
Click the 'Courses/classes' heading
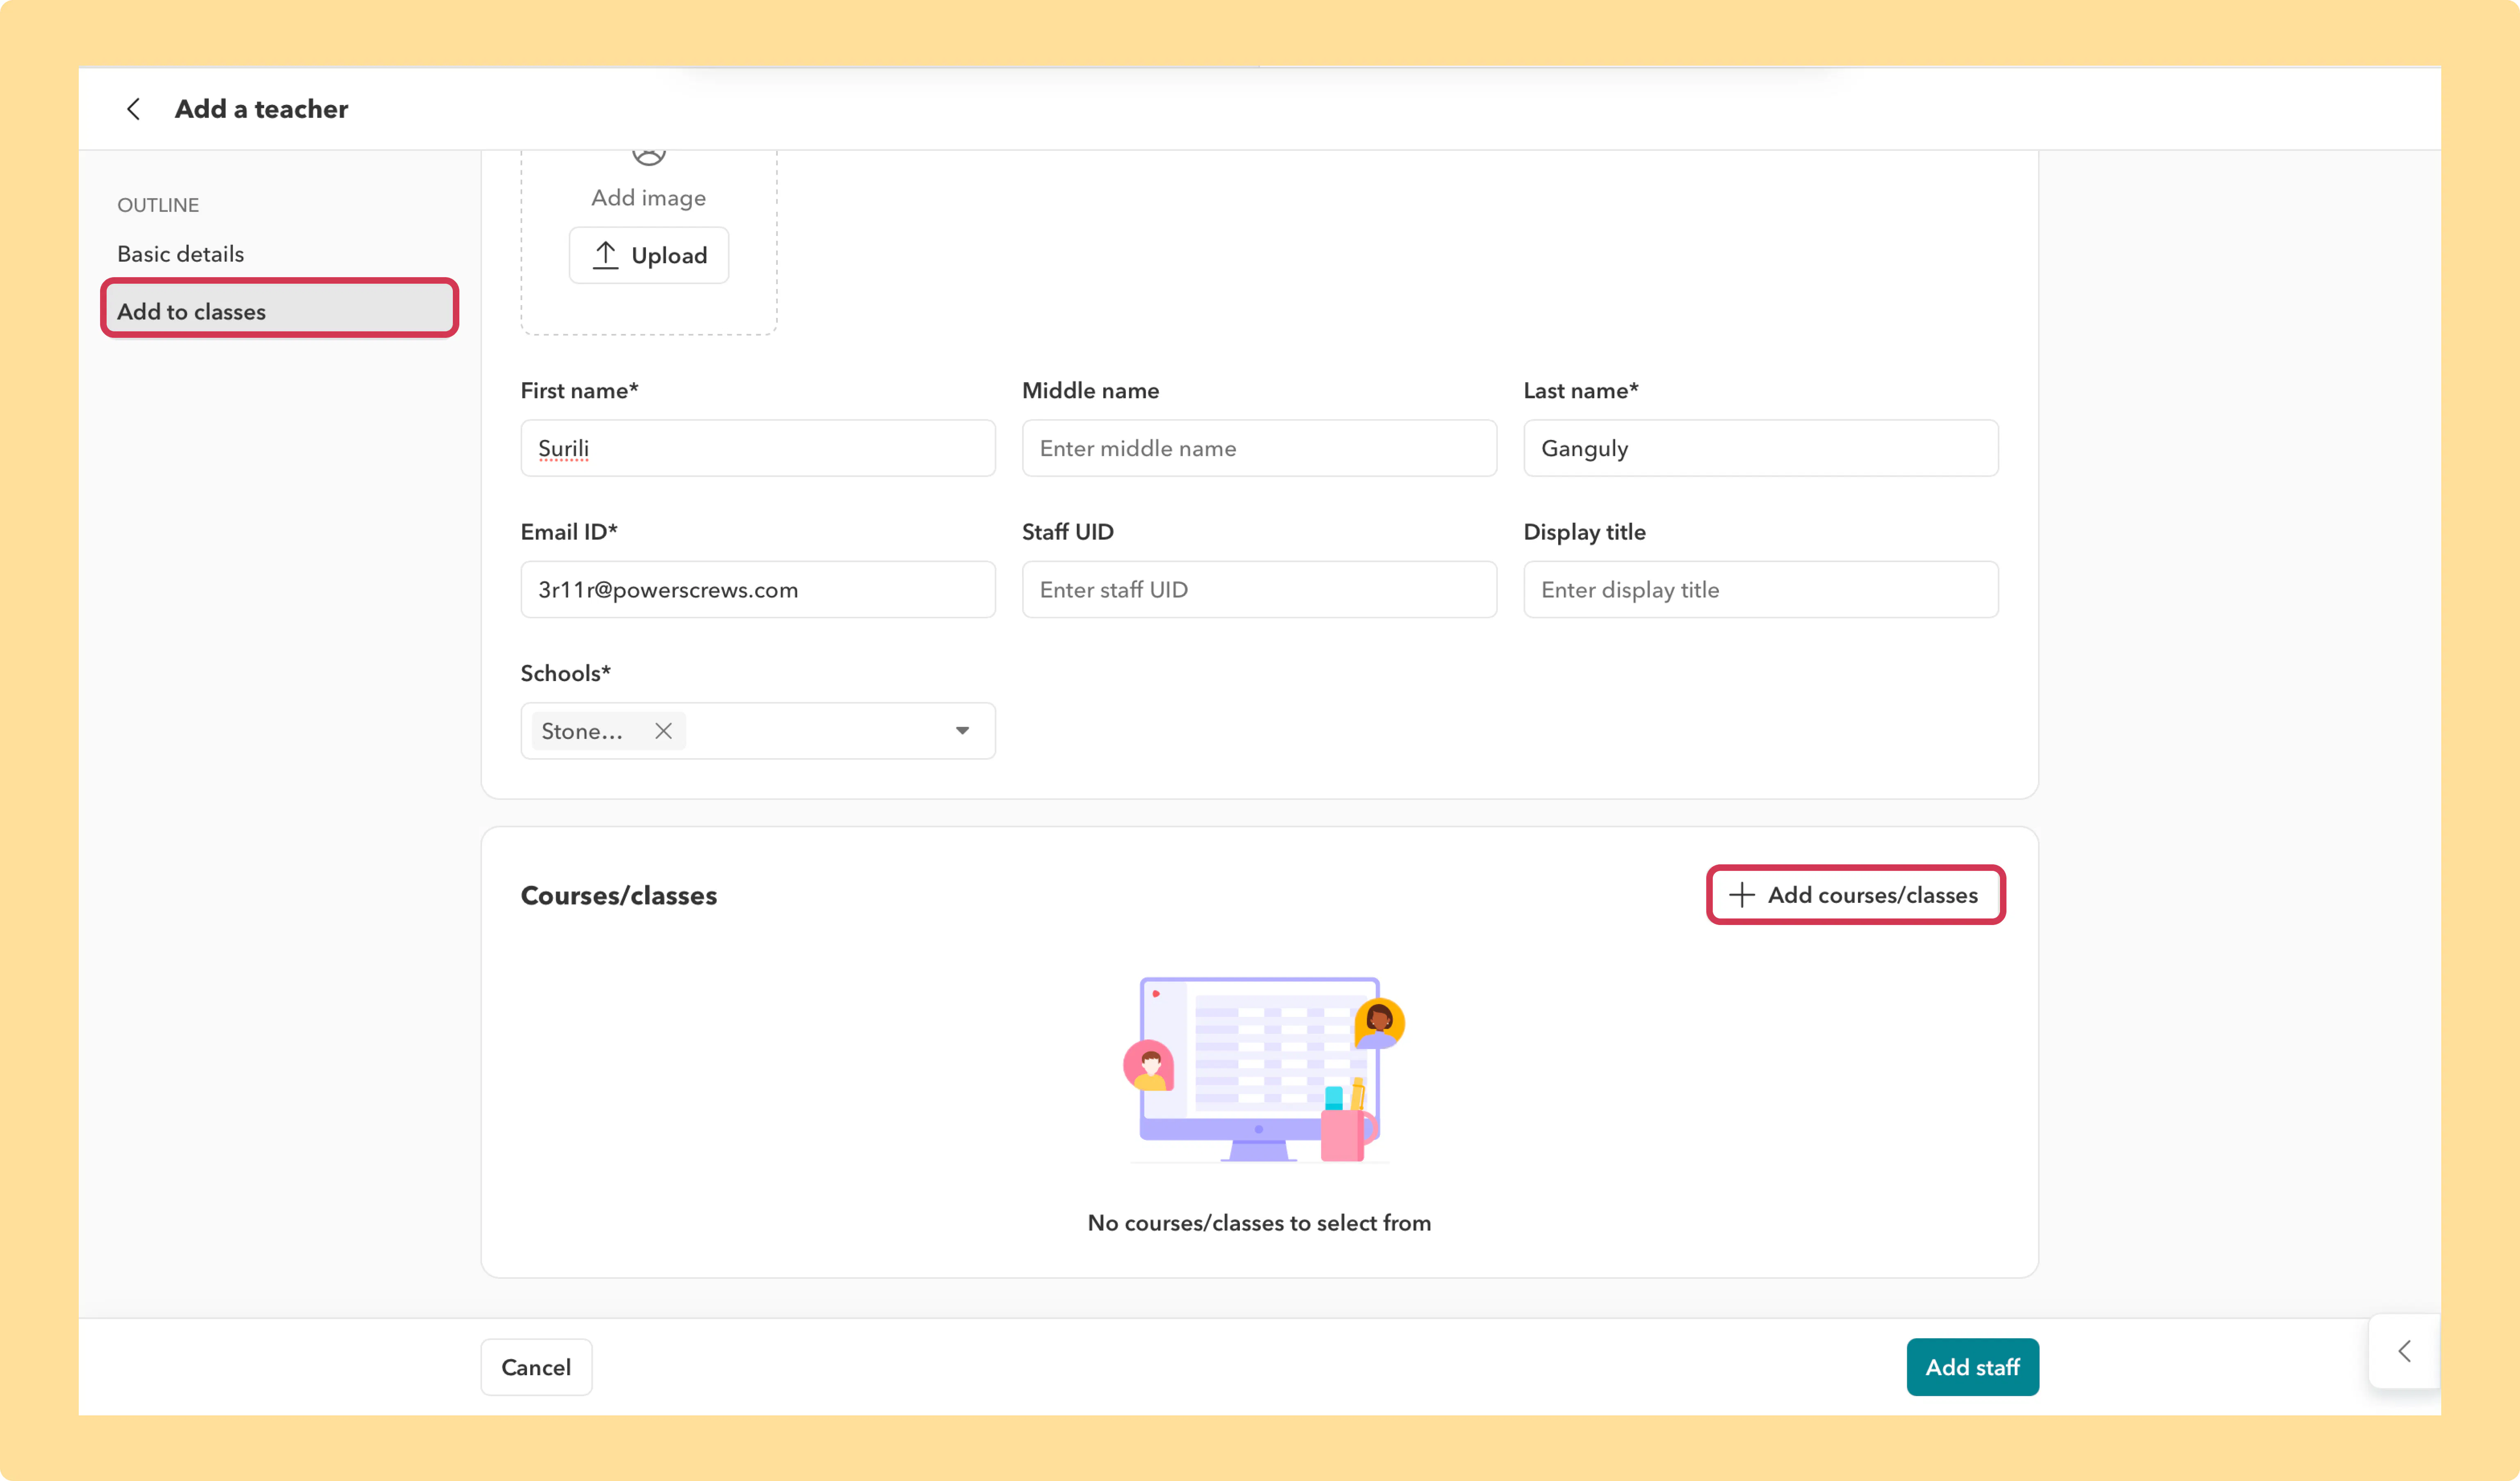[619, 896]
